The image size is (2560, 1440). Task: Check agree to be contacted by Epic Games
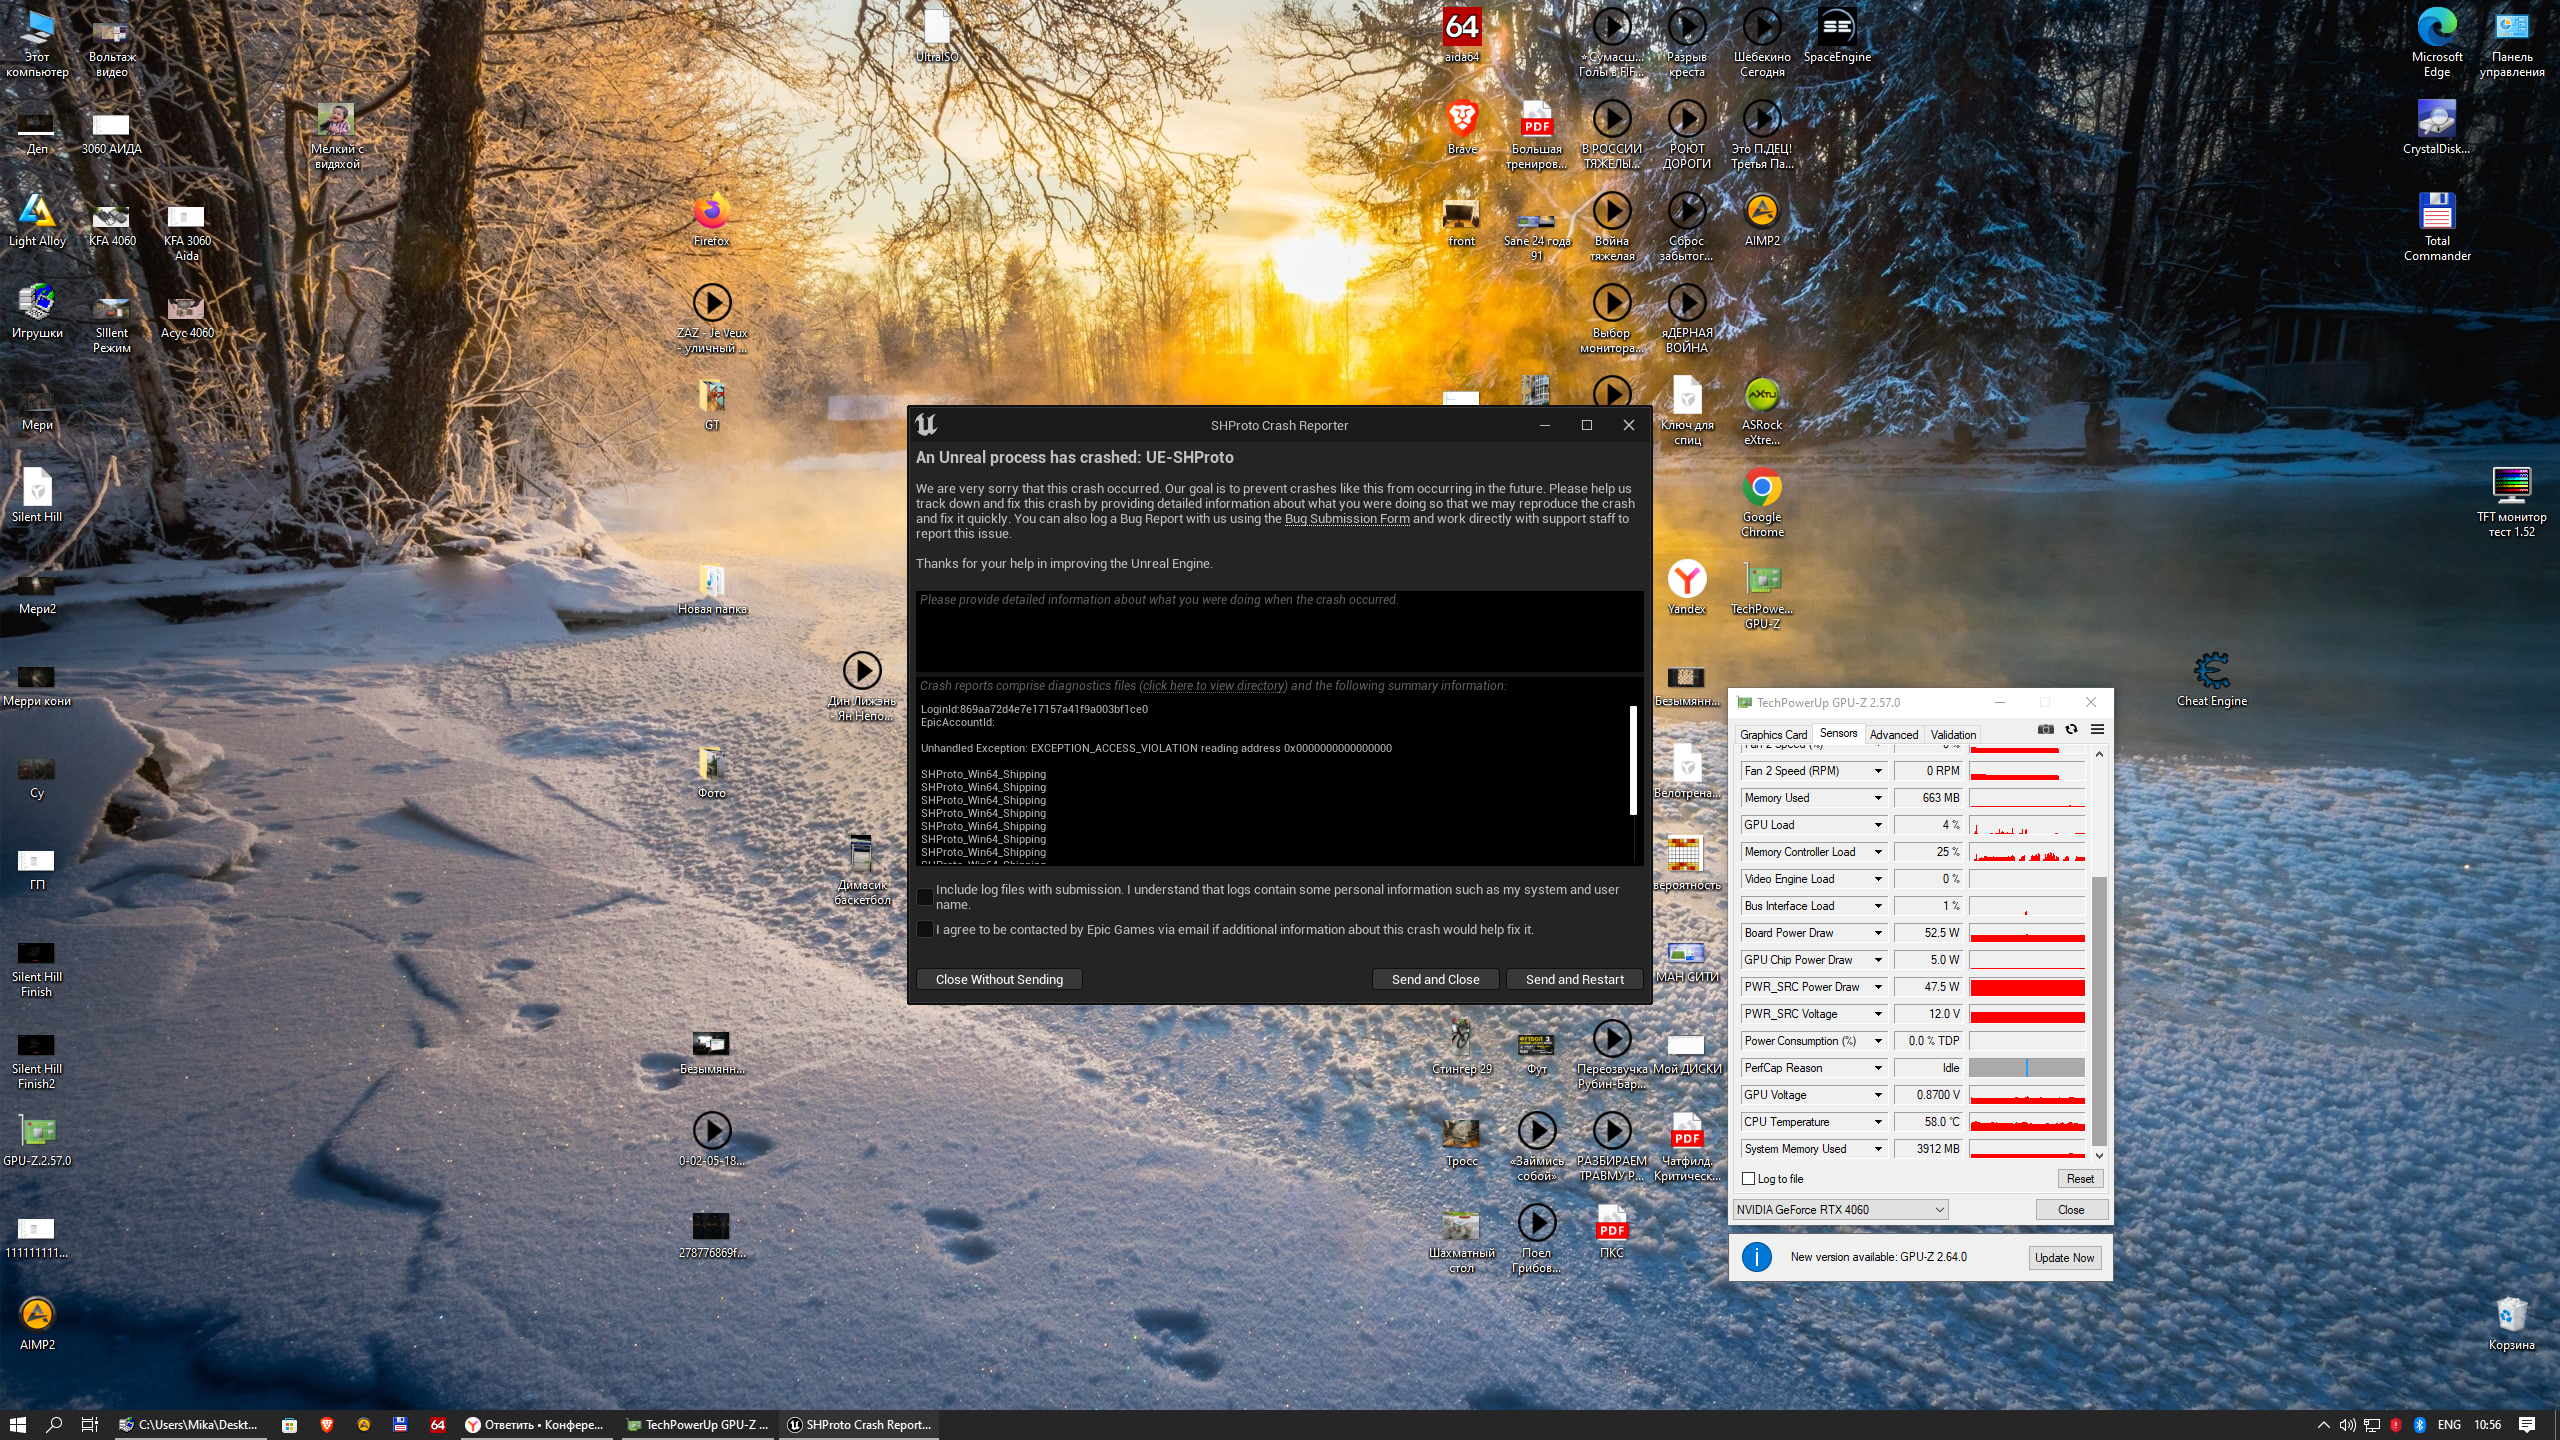925,930
